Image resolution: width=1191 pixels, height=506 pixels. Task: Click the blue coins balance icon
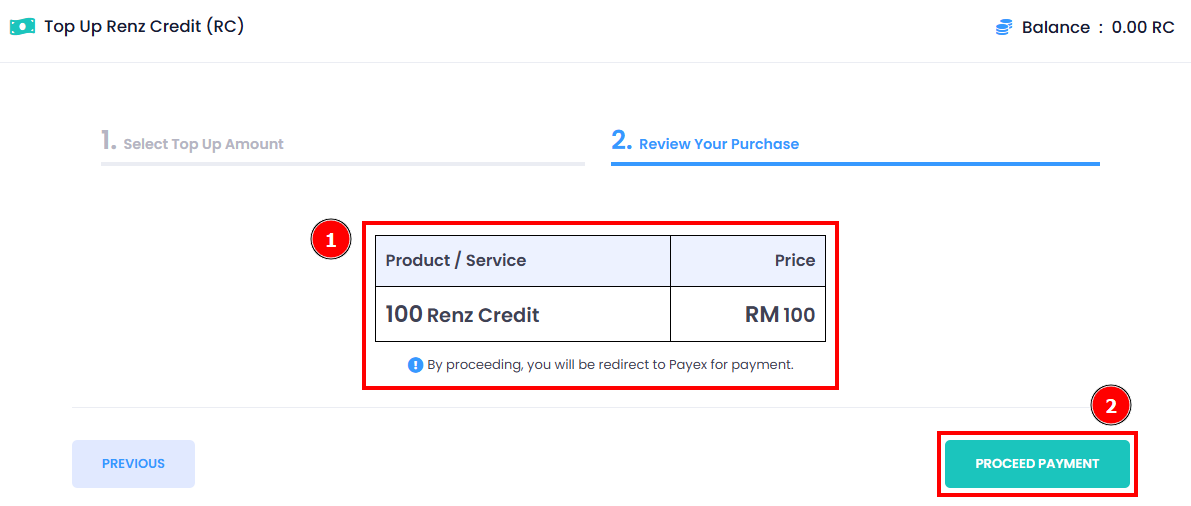click(1004, 27)
